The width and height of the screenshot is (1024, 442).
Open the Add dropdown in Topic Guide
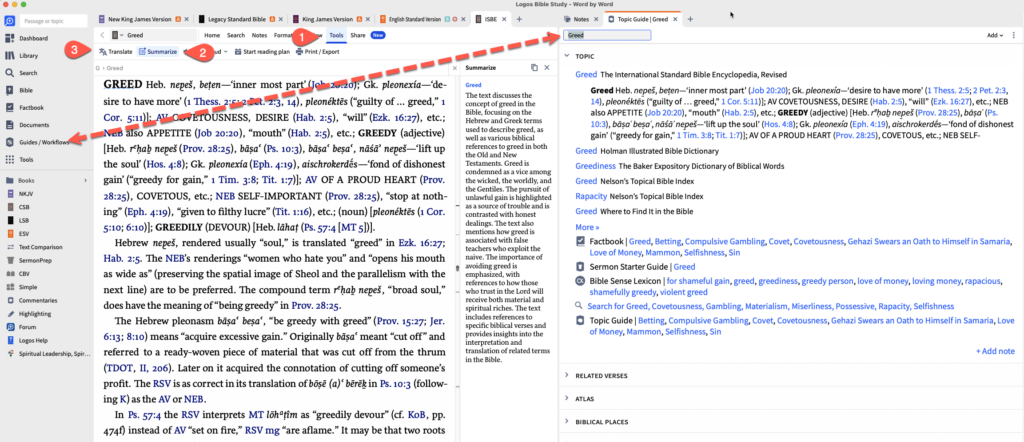click(x=995, y=35)
